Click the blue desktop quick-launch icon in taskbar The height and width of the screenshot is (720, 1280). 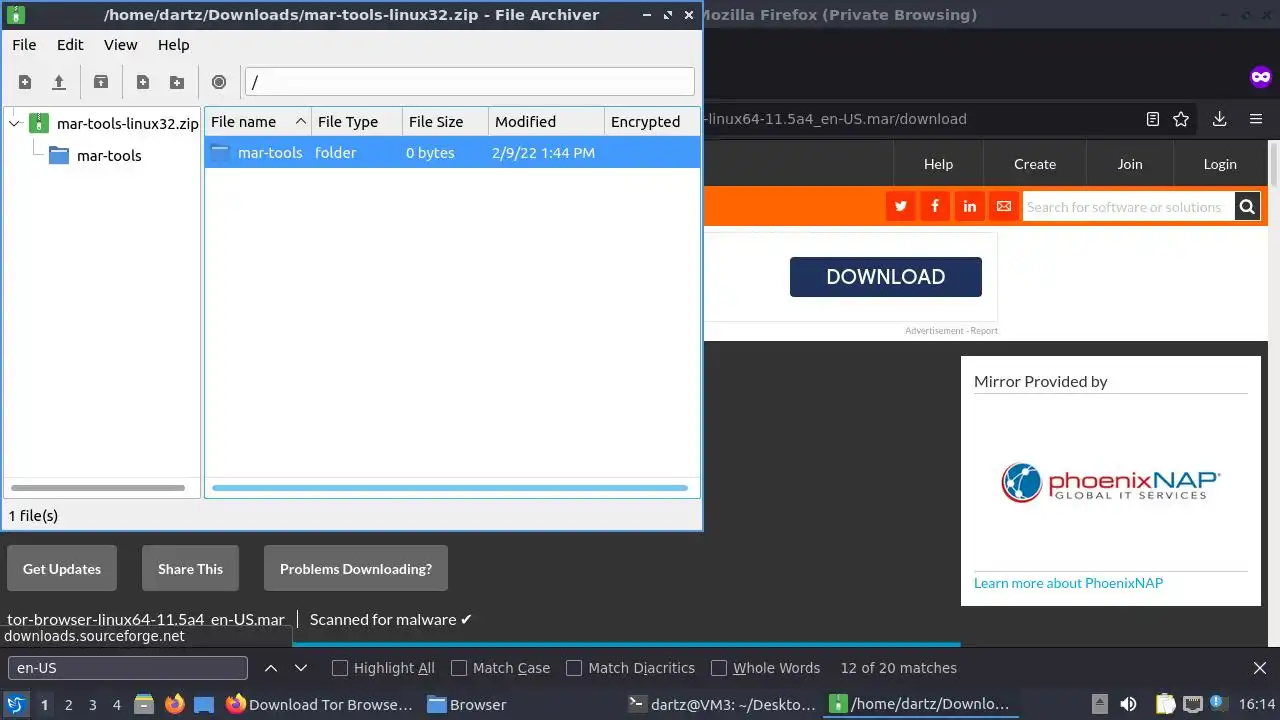(x=204, y=704)
